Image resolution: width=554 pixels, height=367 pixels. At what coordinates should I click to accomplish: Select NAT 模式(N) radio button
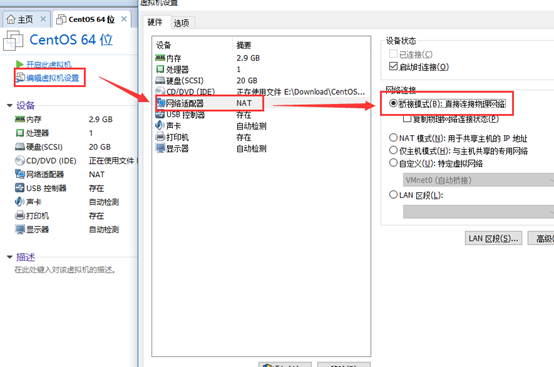(393, 137)
